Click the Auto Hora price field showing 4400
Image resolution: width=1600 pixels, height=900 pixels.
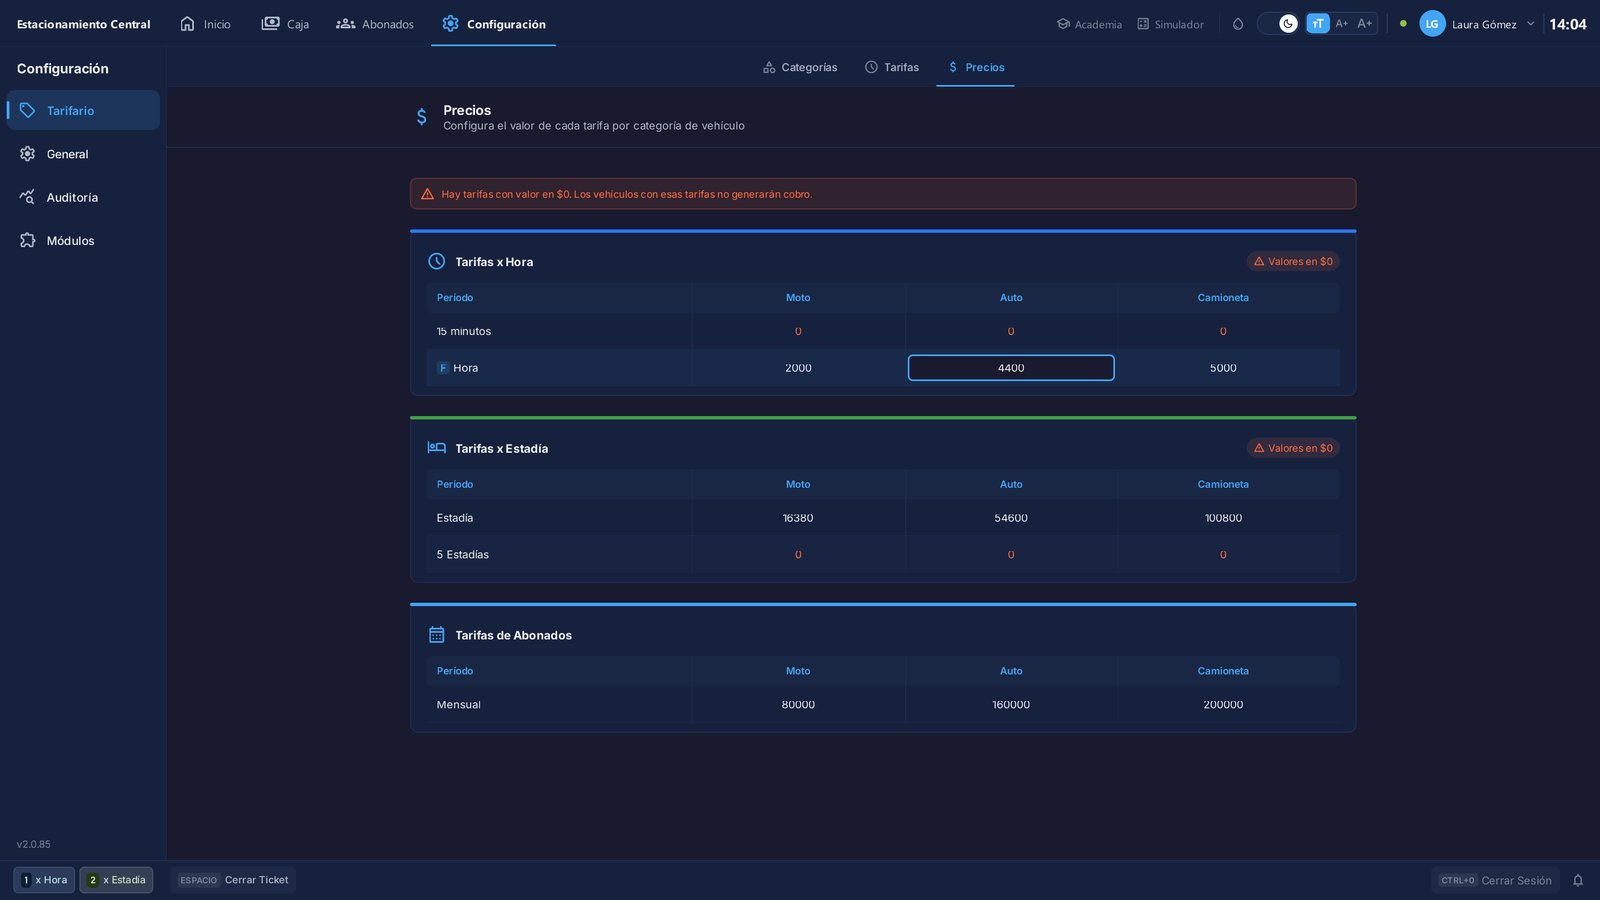(1011, 368)
